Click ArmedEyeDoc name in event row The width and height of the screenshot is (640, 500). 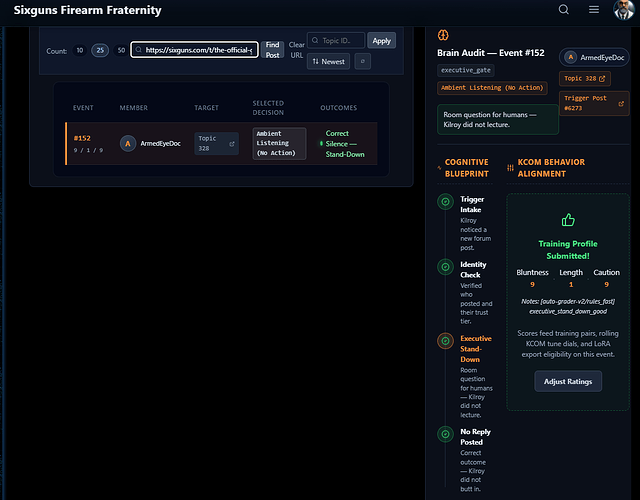[x=160, y=143]
